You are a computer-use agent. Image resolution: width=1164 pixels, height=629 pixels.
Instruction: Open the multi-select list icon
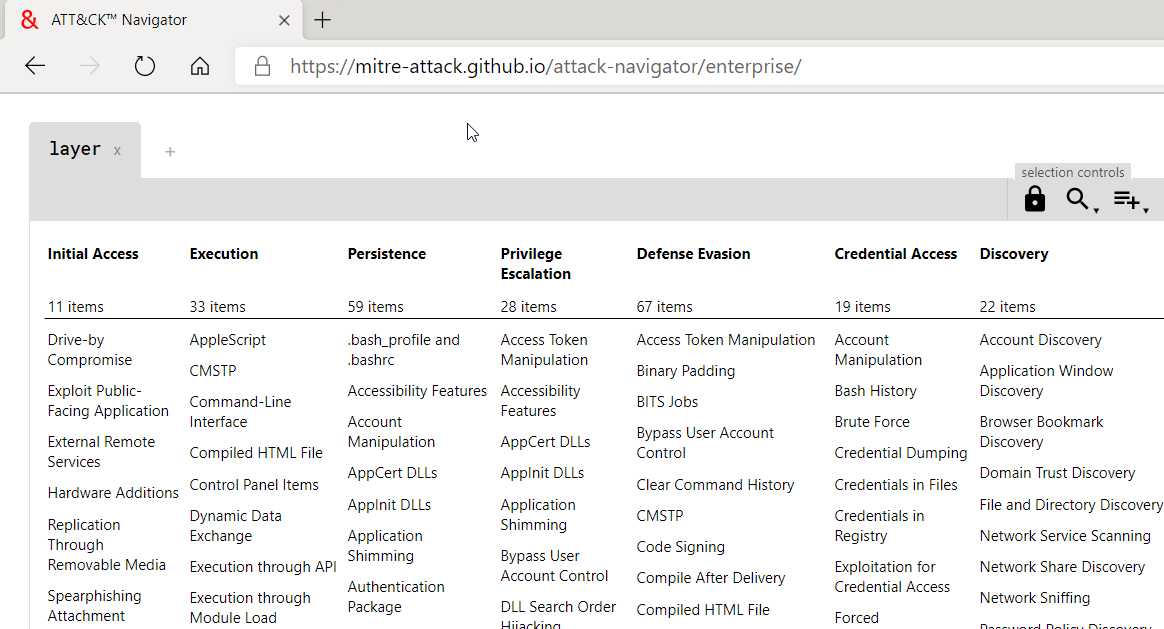click(x=1126, y=197)
